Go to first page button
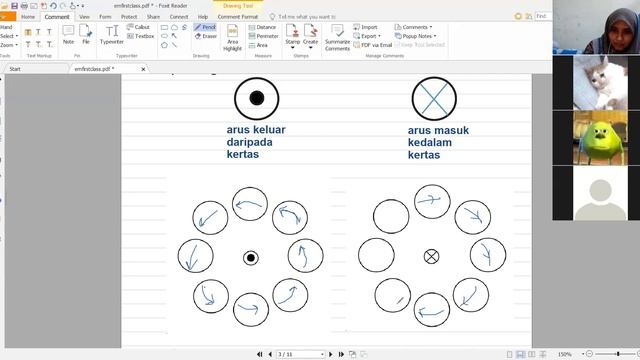The image size is (640, 360). tap(260, 354)
